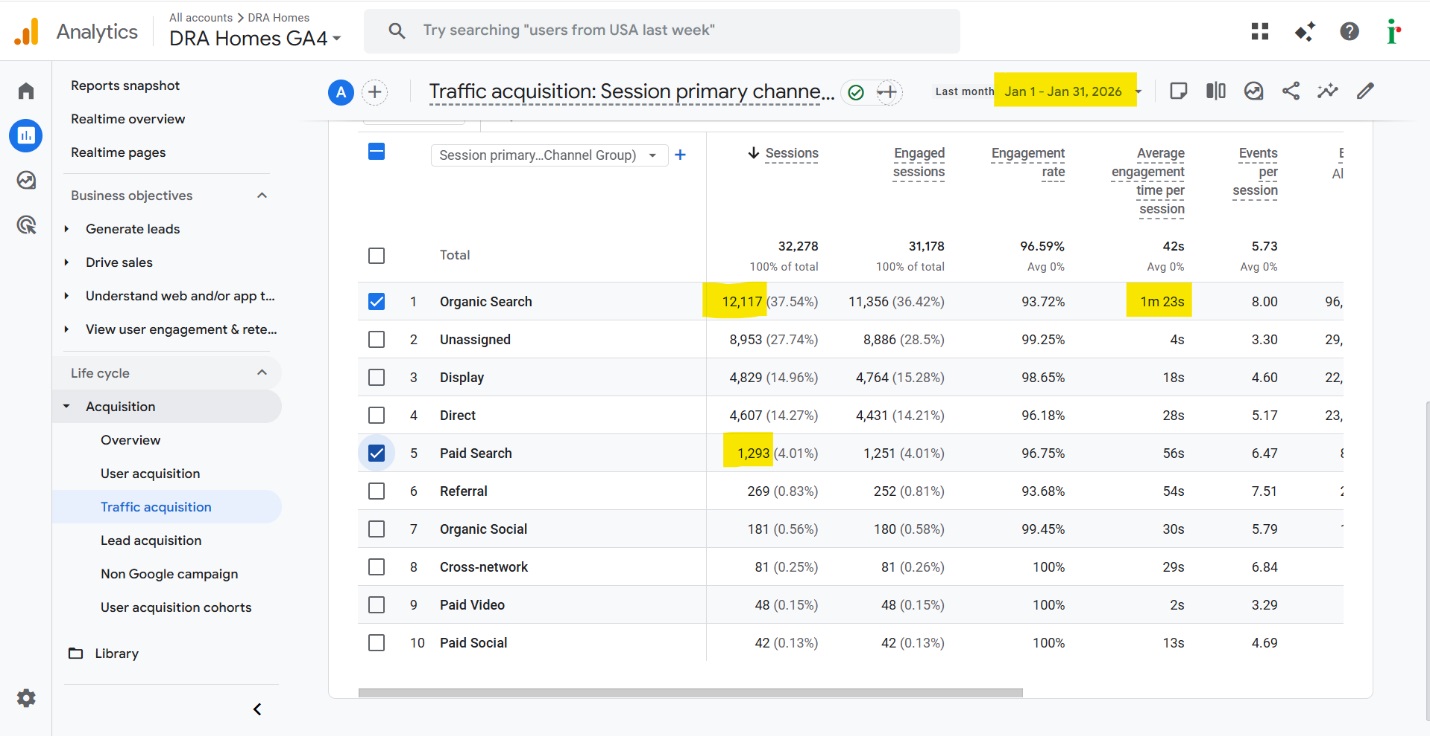Viewport: 1430px width, 736px height.
Task: Check the Unassigned row checkbox
Action: (x=376, y=339)
